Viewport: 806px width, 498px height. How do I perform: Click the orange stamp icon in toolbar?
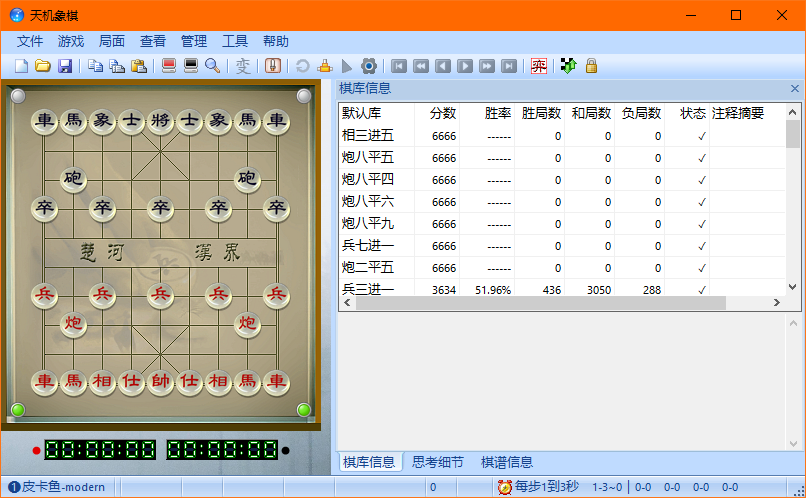(x=324, y=66)
